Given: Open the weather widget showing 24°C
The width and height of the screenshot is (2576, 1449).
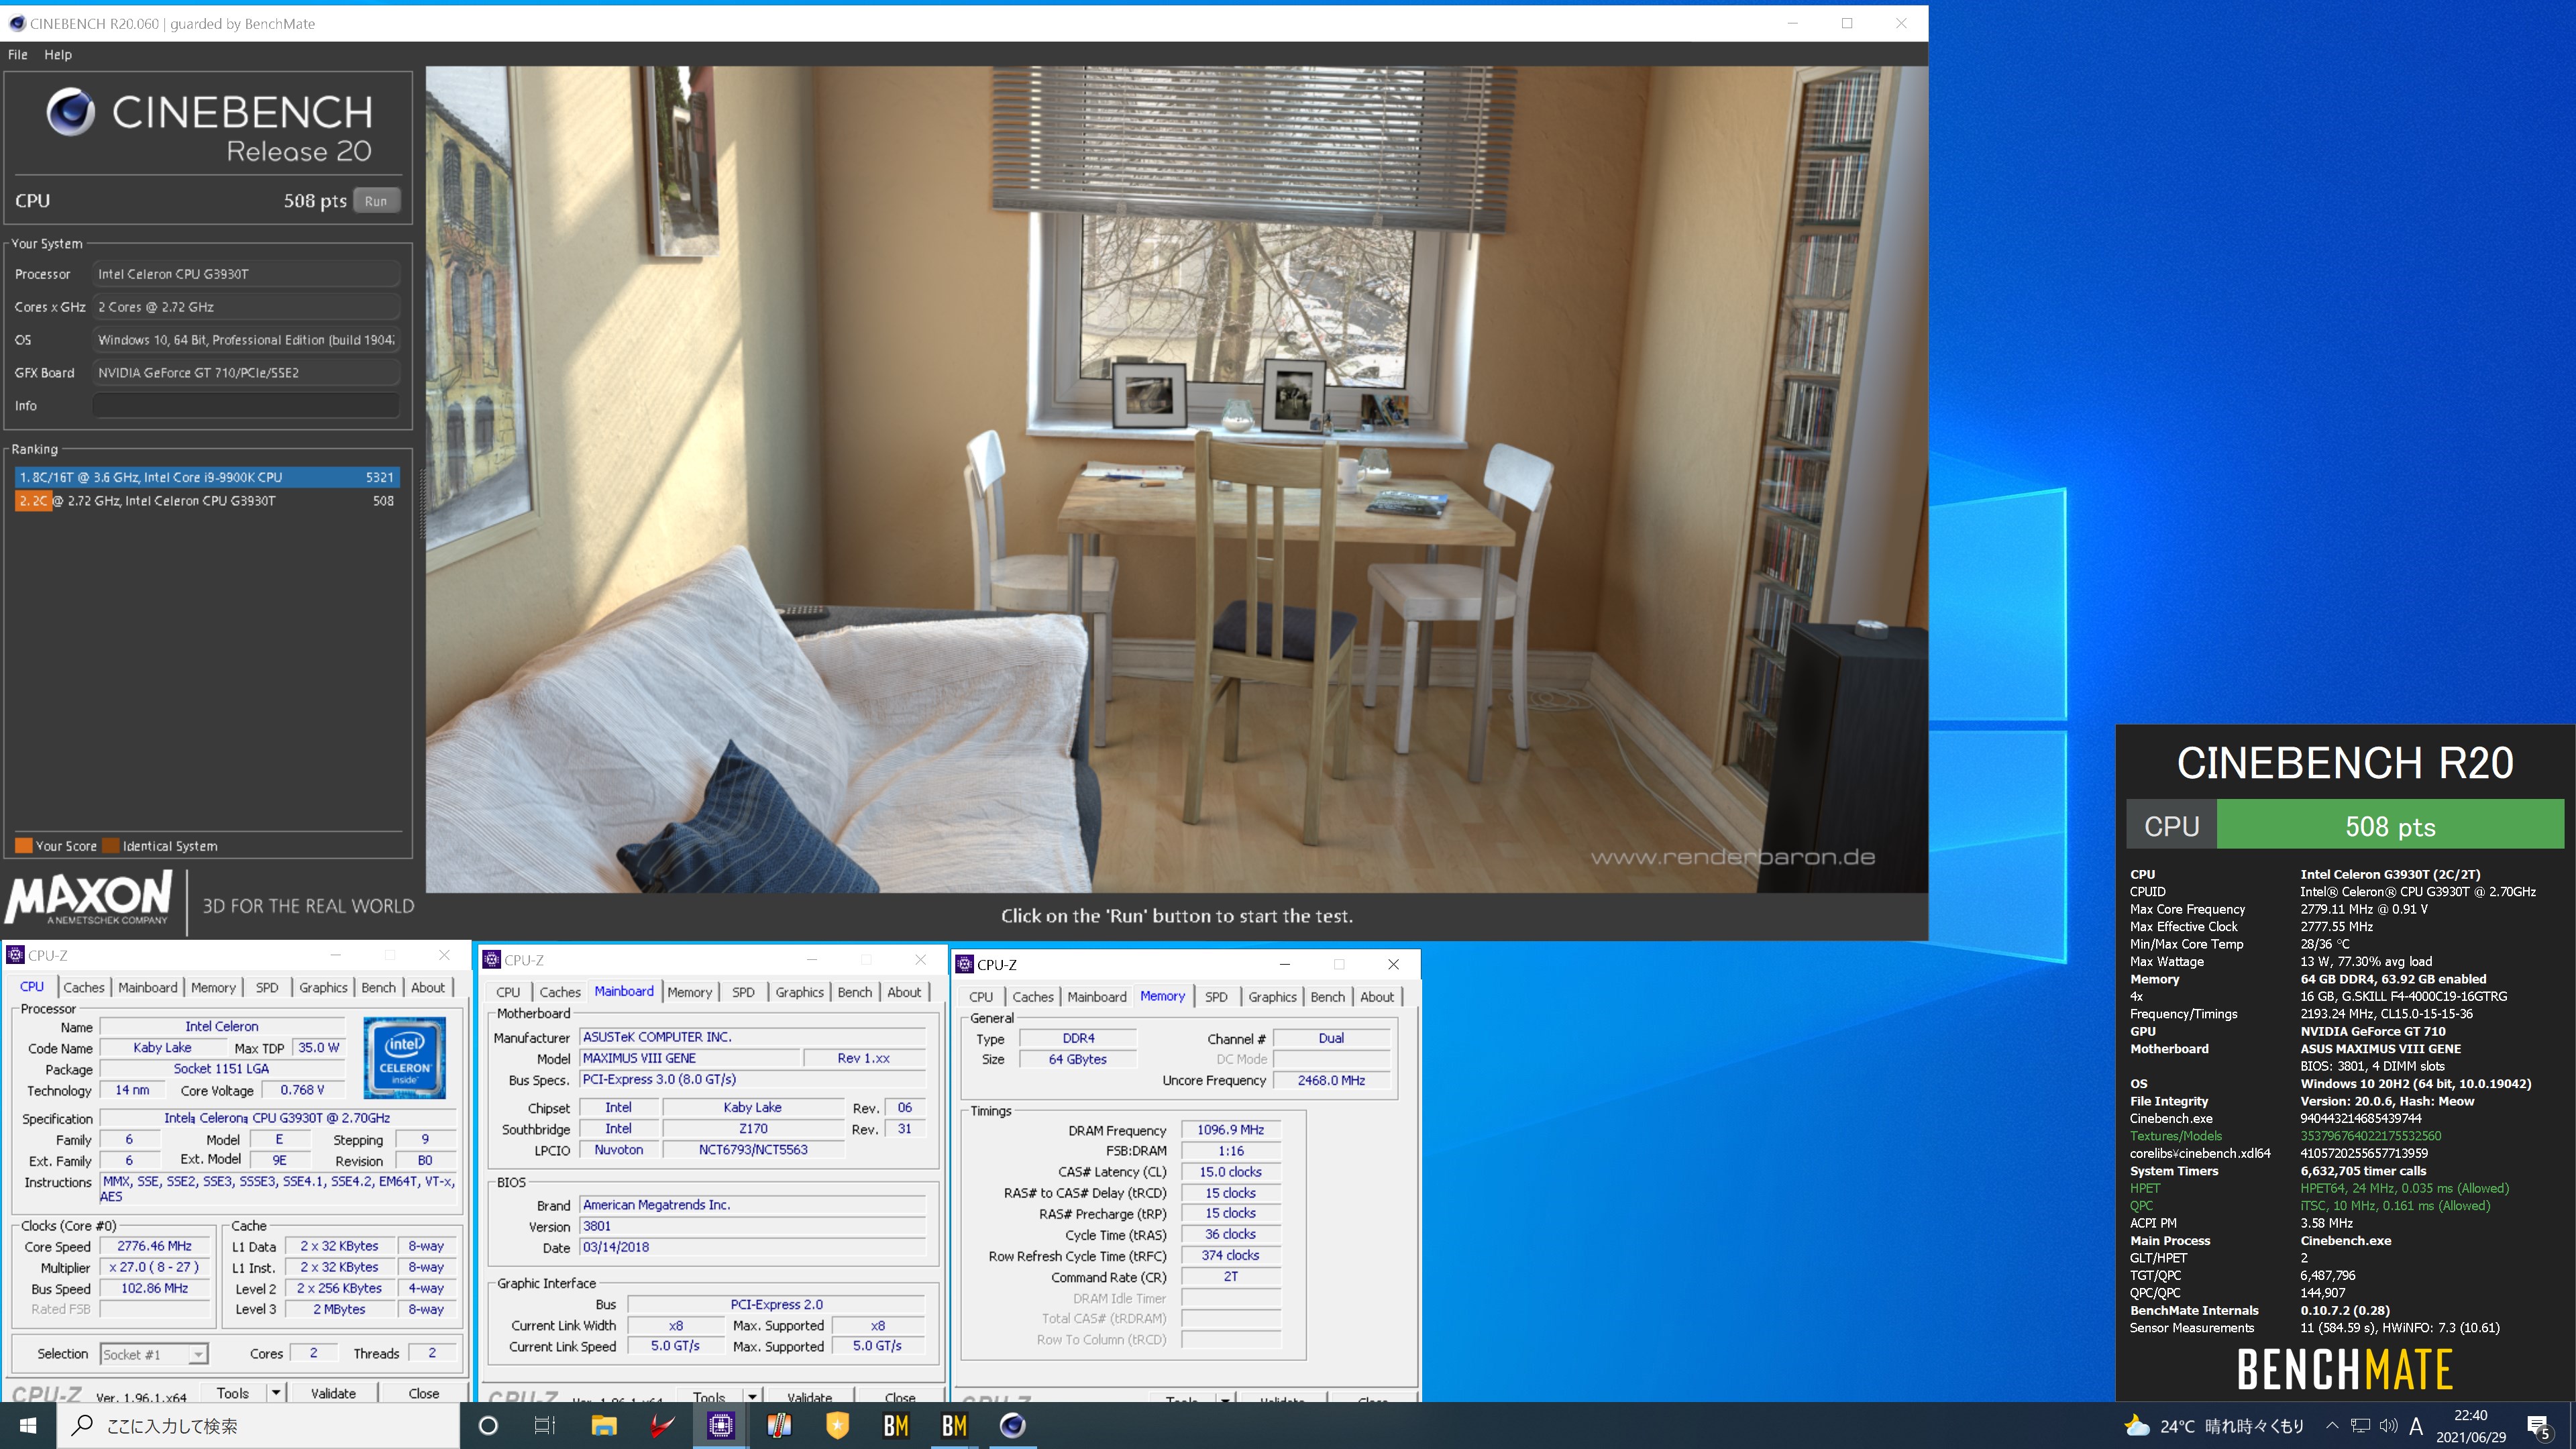Looking at the screenshot, I should tap(2214, 1426).
